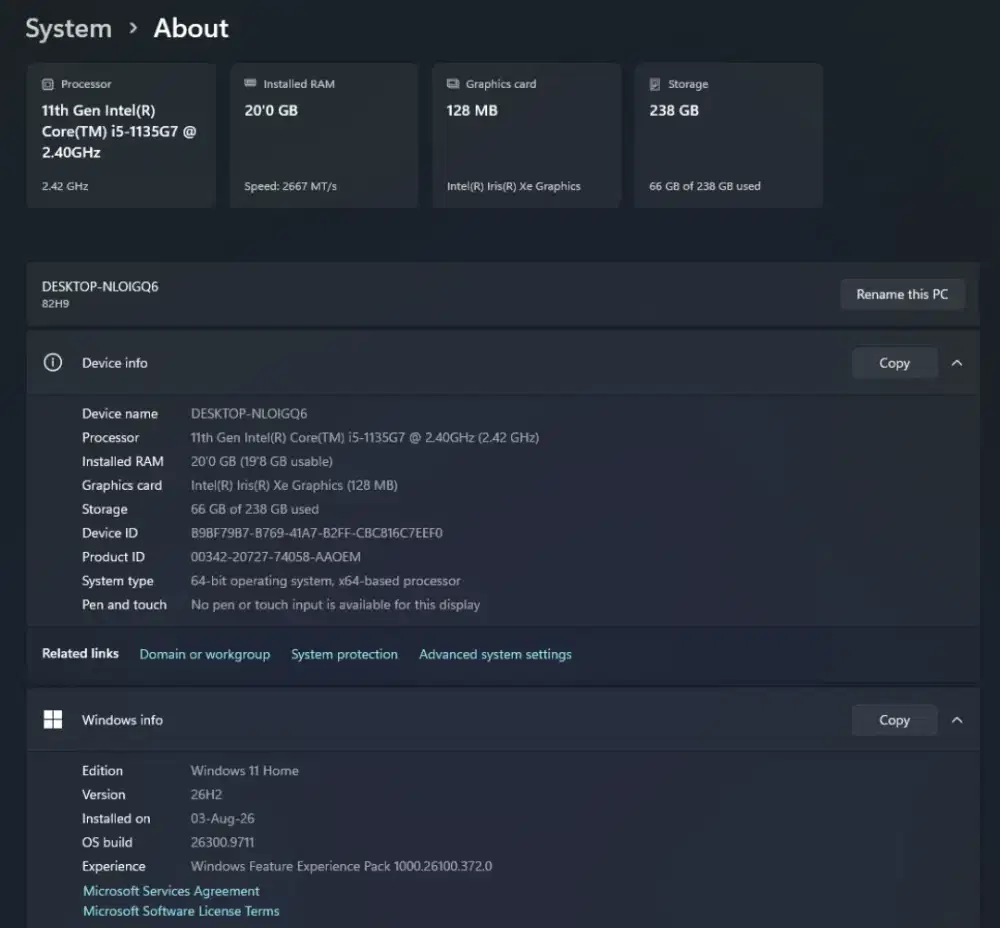This screenshot has width=1000, height=928.
Task: Click the Installed RAM memory icon
Action: (250, 84)
